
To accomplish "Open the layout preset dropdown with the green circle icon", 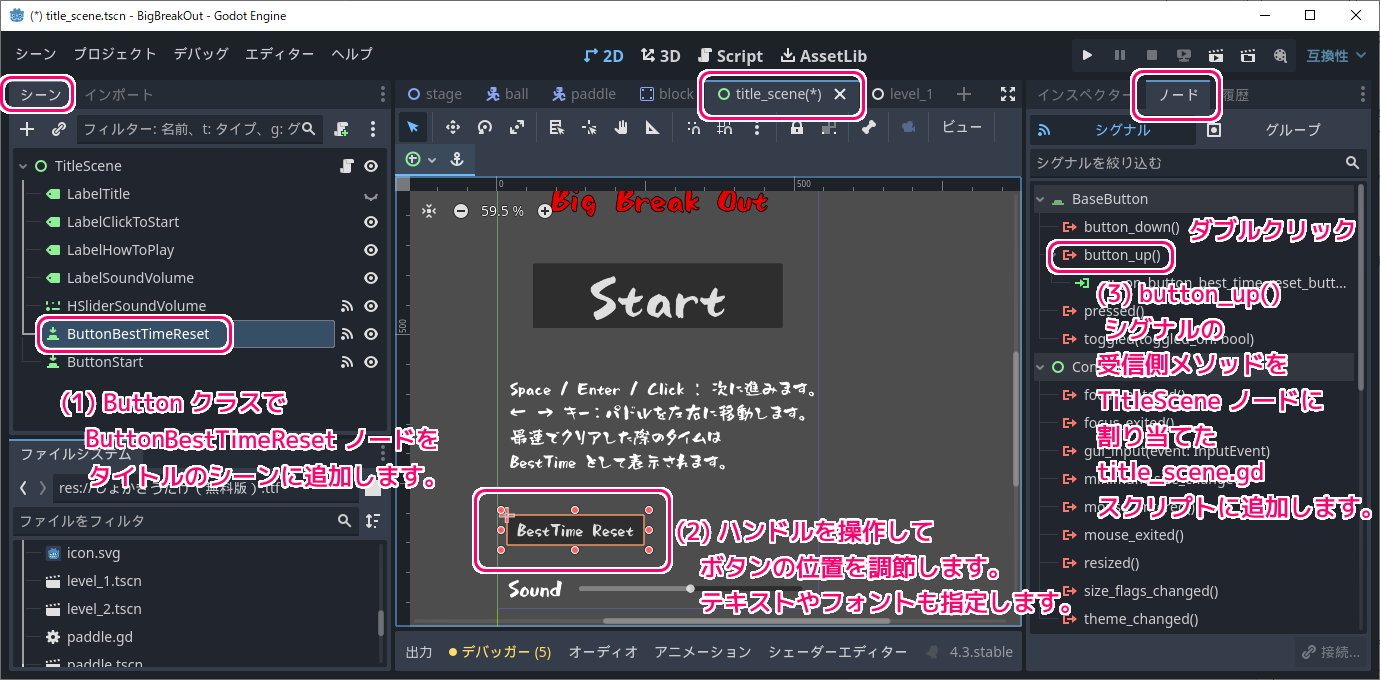I will [420, 159].
